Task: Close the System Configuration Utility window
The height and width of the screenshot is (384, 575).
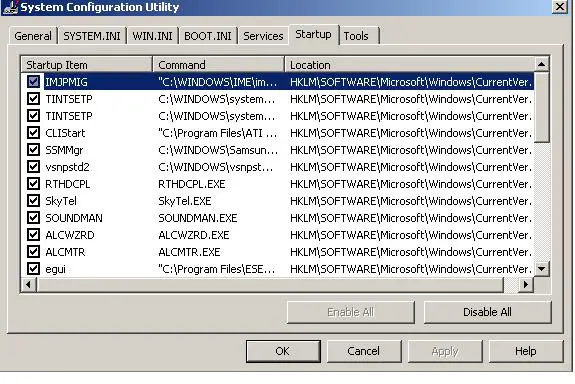Action: [560, 7]
